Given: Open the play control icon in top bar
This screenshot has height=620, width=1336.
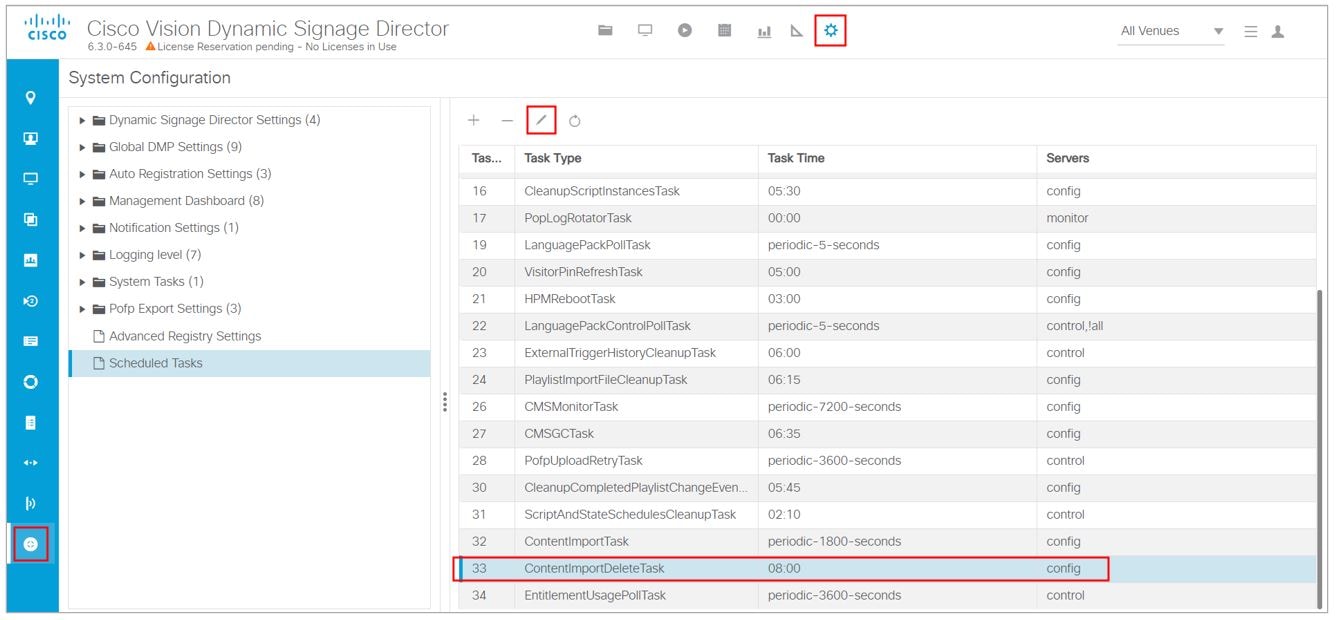Looking at the screenshot, I should (x=684, y=31).
